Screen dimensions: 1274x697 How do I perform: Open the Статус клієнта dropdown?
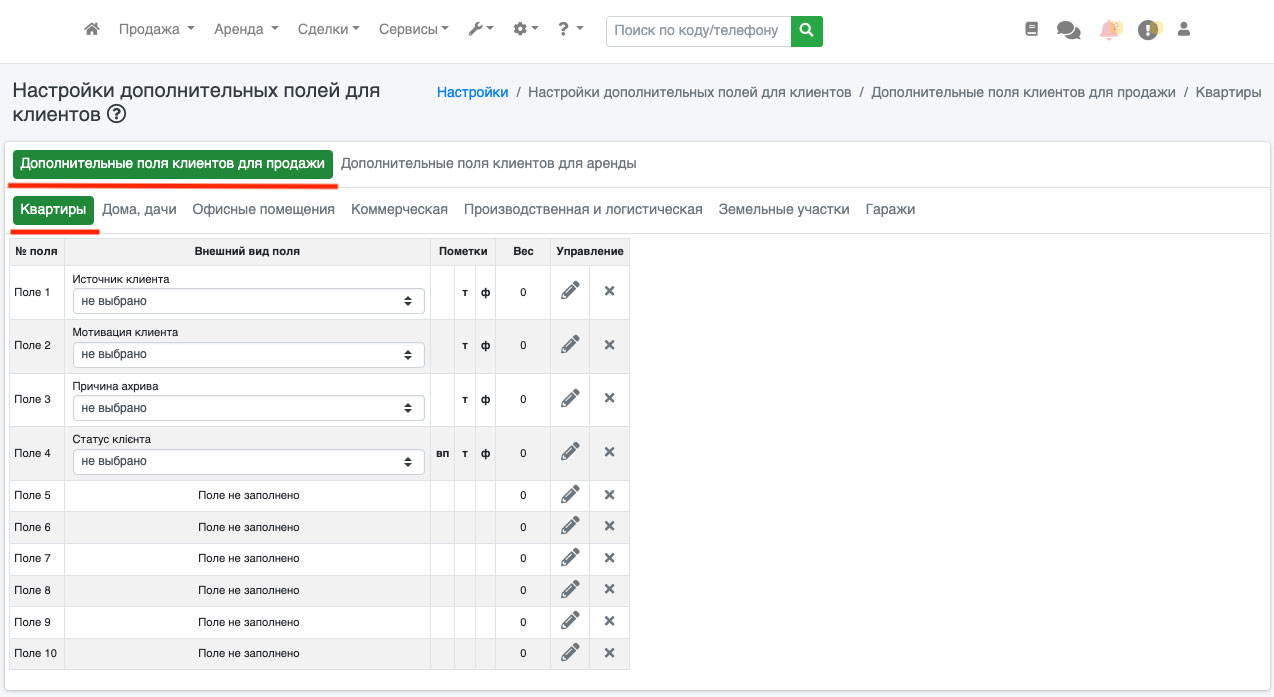click(x=248, y=461)
